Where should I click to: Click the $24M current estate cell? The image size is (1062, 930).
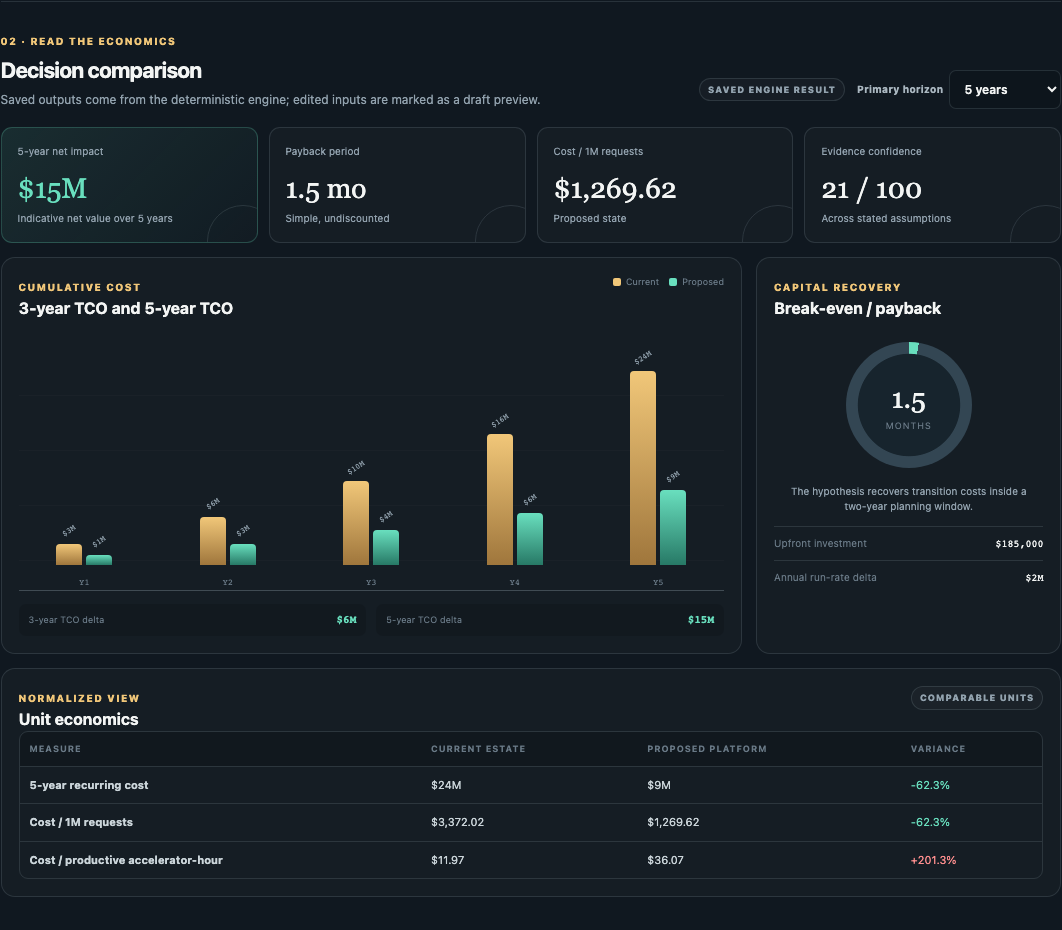pos(446,785)
